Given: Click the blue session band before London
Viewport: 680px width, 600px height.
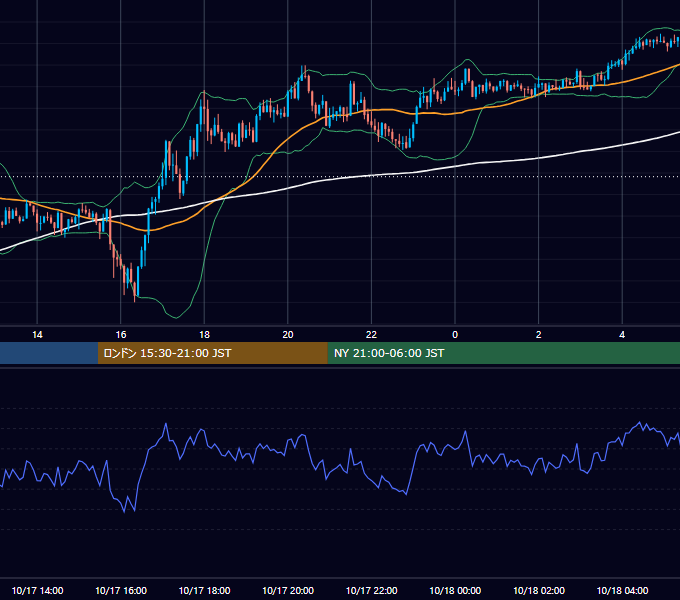Looking at the screenshot, I should coord(49,353).
